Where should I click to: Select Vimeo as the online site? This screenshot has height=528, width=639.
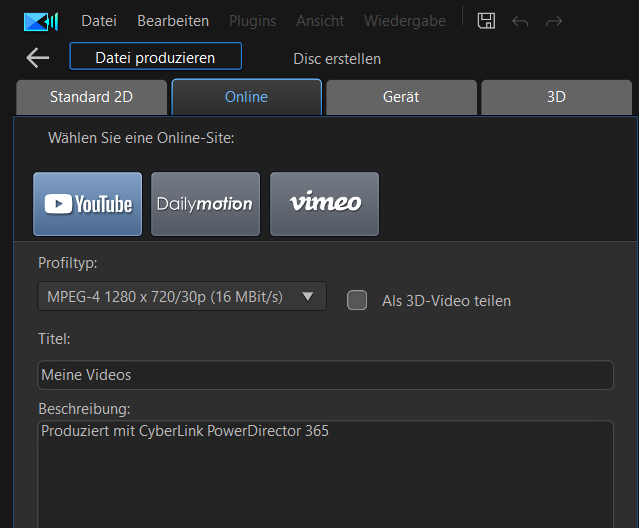pos(324,204)
